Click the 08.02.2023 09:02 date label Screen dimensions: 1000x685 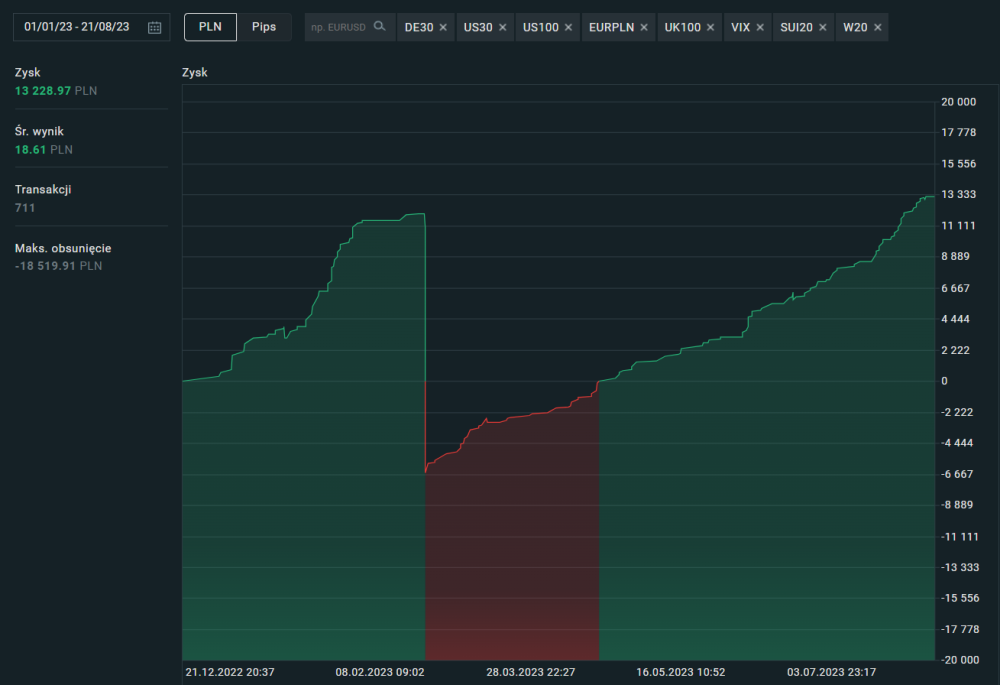pos(380,672)
